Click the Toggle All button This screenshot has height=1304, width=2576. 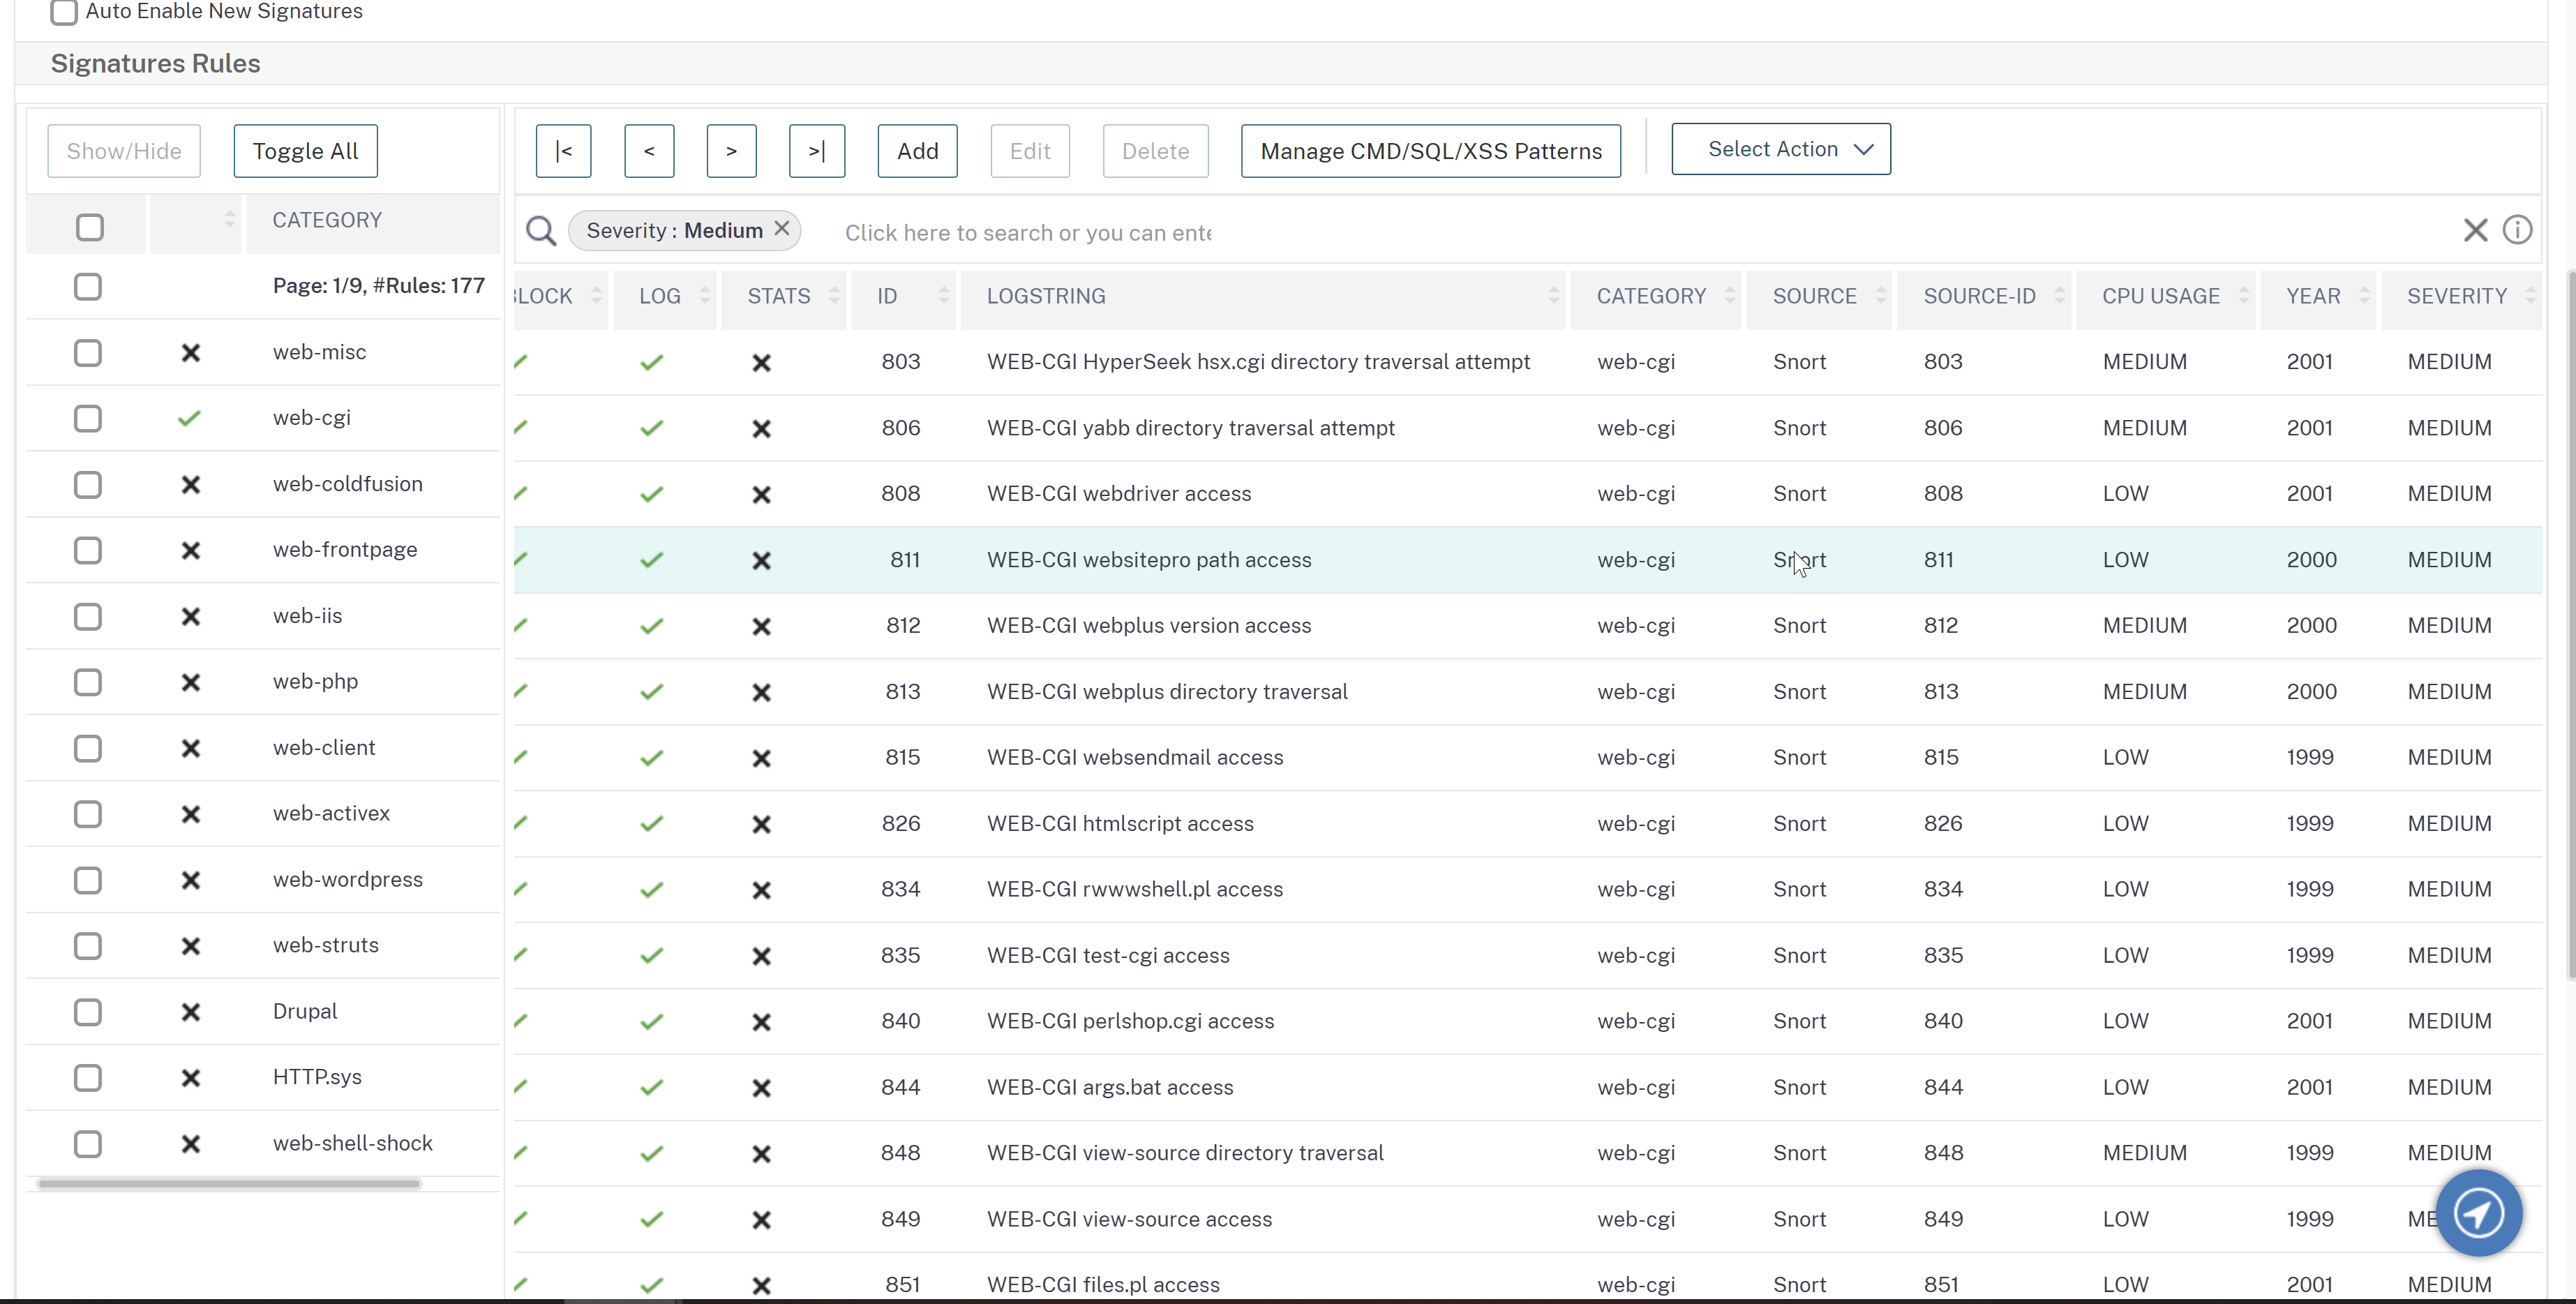point(305,151)
